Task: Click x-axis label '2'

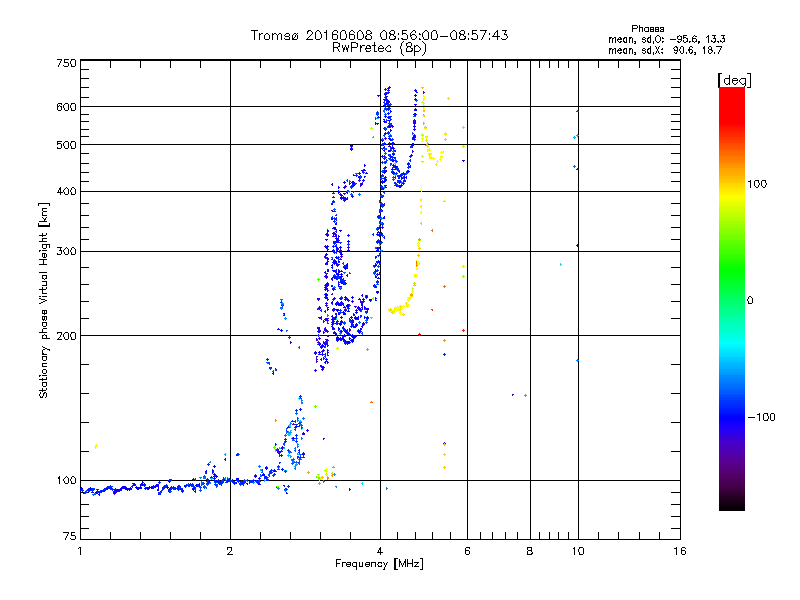Action: click(230, 551)
